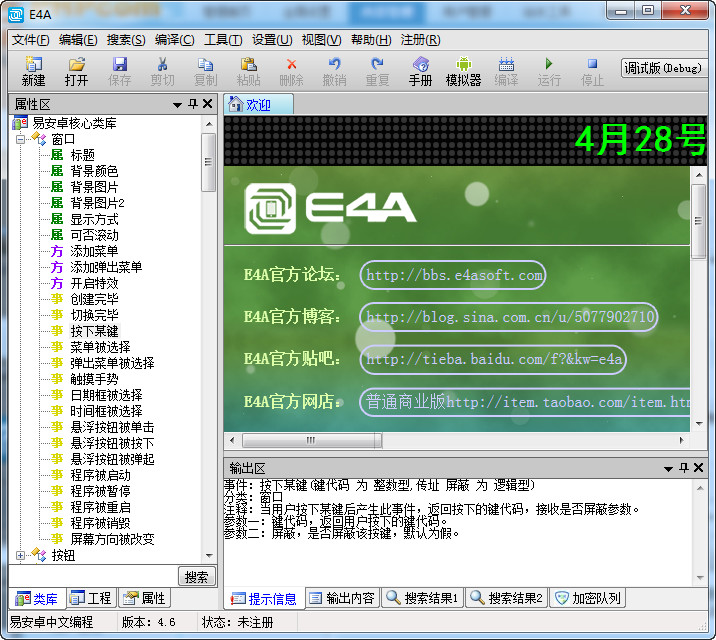Screen dimensions: 716x640
Task: Switch to the 加密队列 tab
Action: click(588, 598)
